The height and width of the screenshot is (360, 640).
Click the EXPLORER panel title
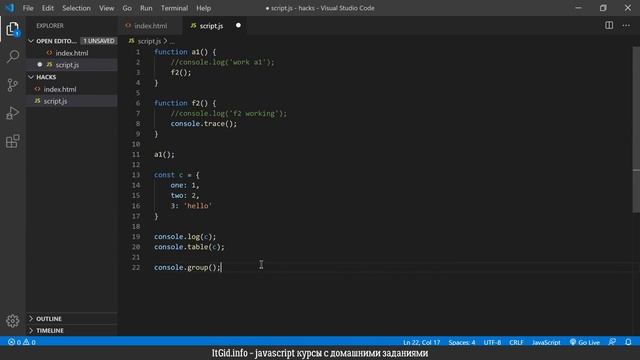click(50, 26)
